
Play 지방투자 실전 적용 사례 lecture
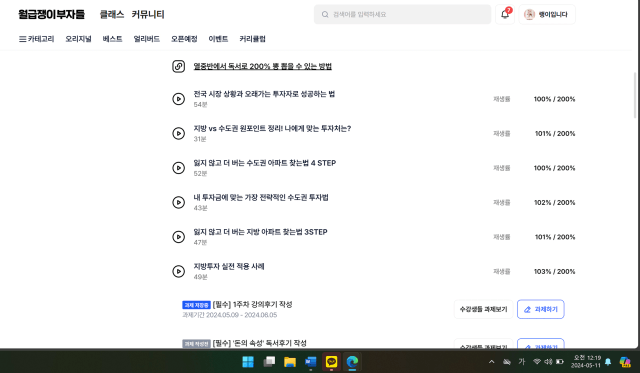(178, 271)
